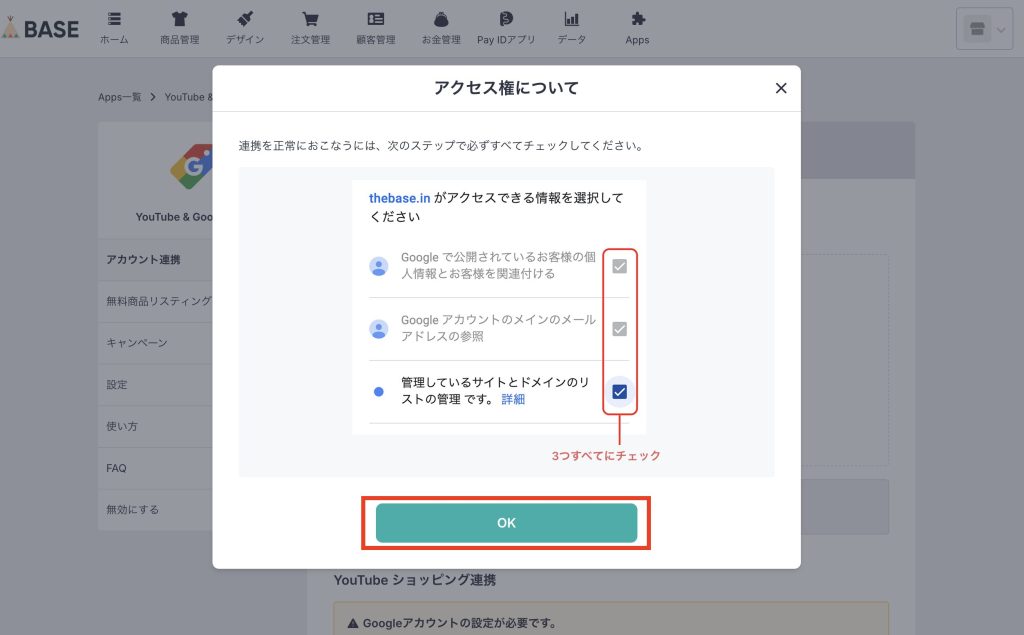1024x635 pixels.
Task: Open デザイン paintbrush icon
Action: tap(245, 19)
